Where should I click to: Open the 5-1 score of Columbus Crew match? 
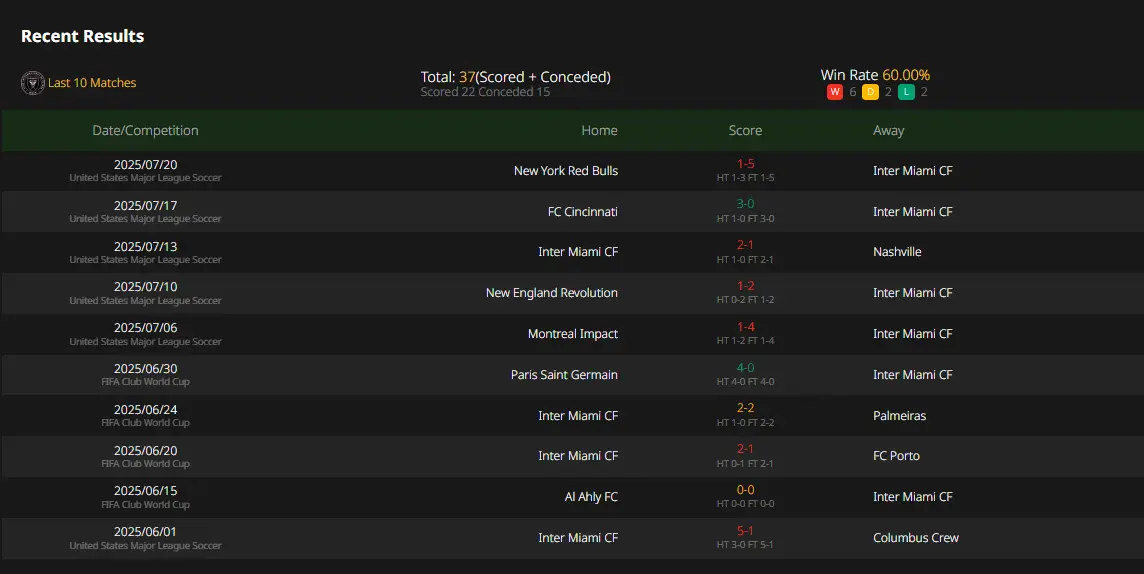point(745,530)
